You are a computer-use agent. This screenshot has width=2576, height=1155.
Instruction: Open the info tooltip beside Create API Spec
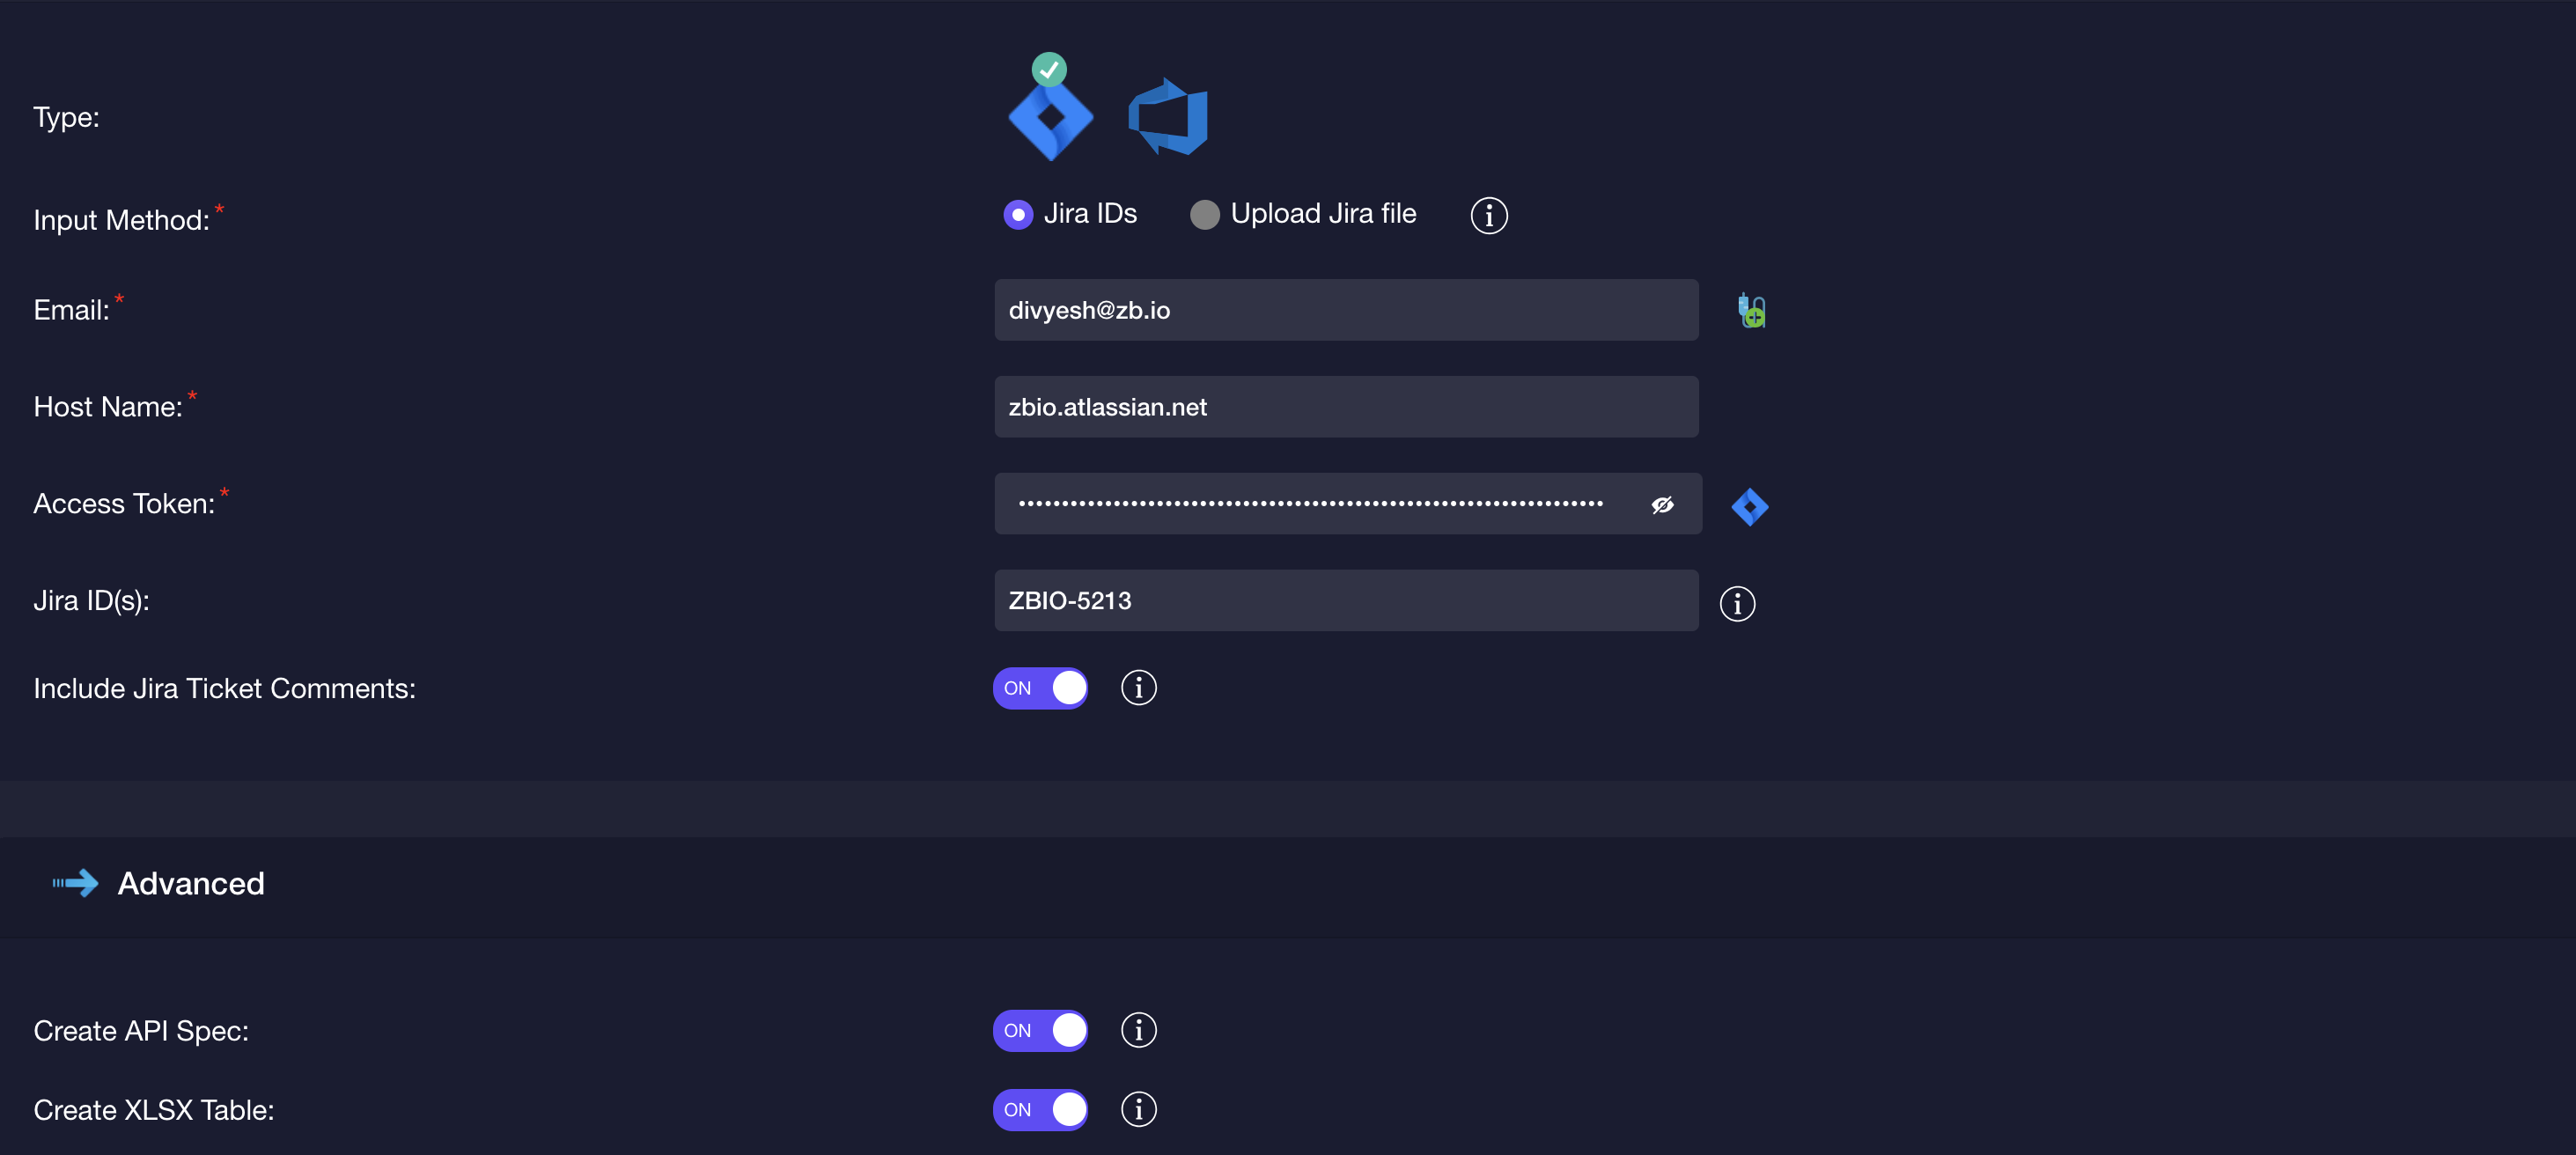point(1138,1029)
